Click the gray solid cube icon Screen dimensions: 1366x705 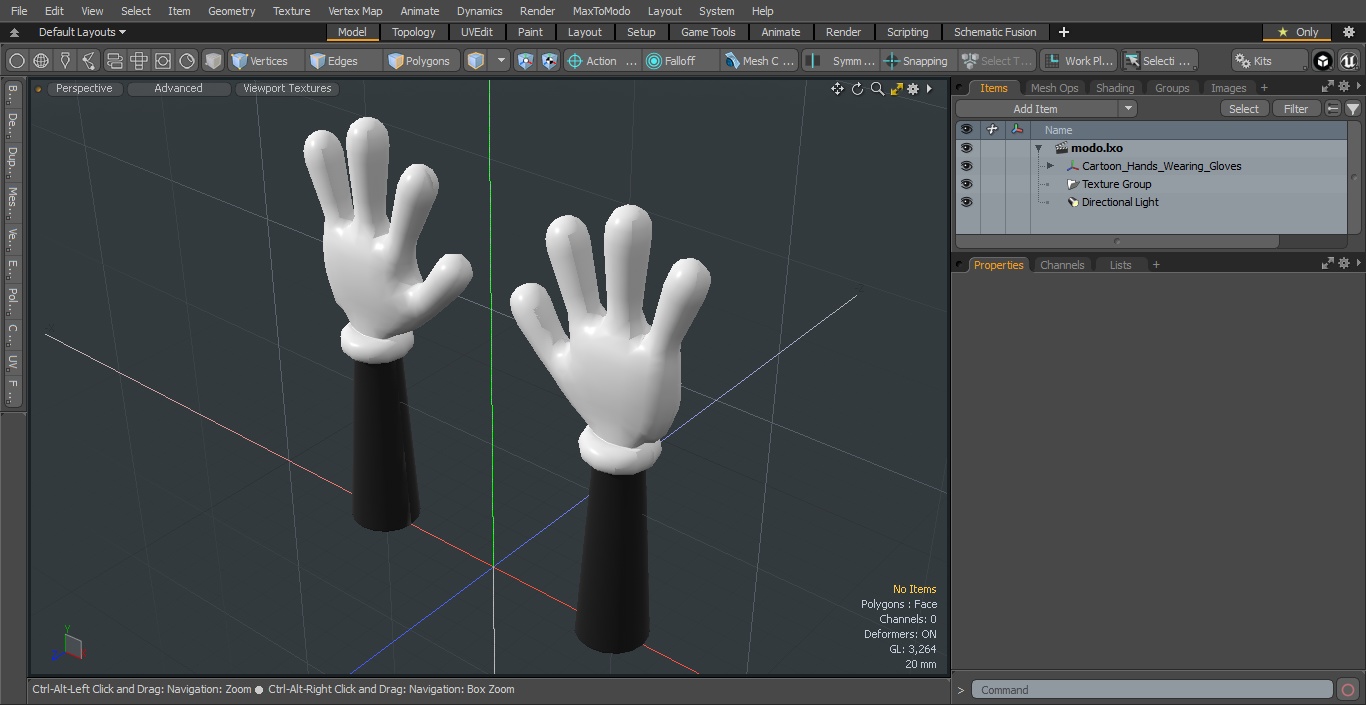click(x=213, y=61)
